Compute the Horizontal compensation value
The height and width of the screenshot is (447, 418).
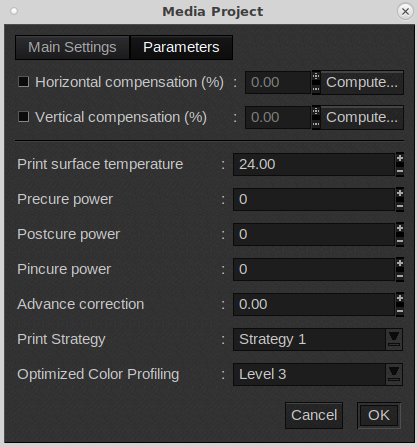pos(362,82)
